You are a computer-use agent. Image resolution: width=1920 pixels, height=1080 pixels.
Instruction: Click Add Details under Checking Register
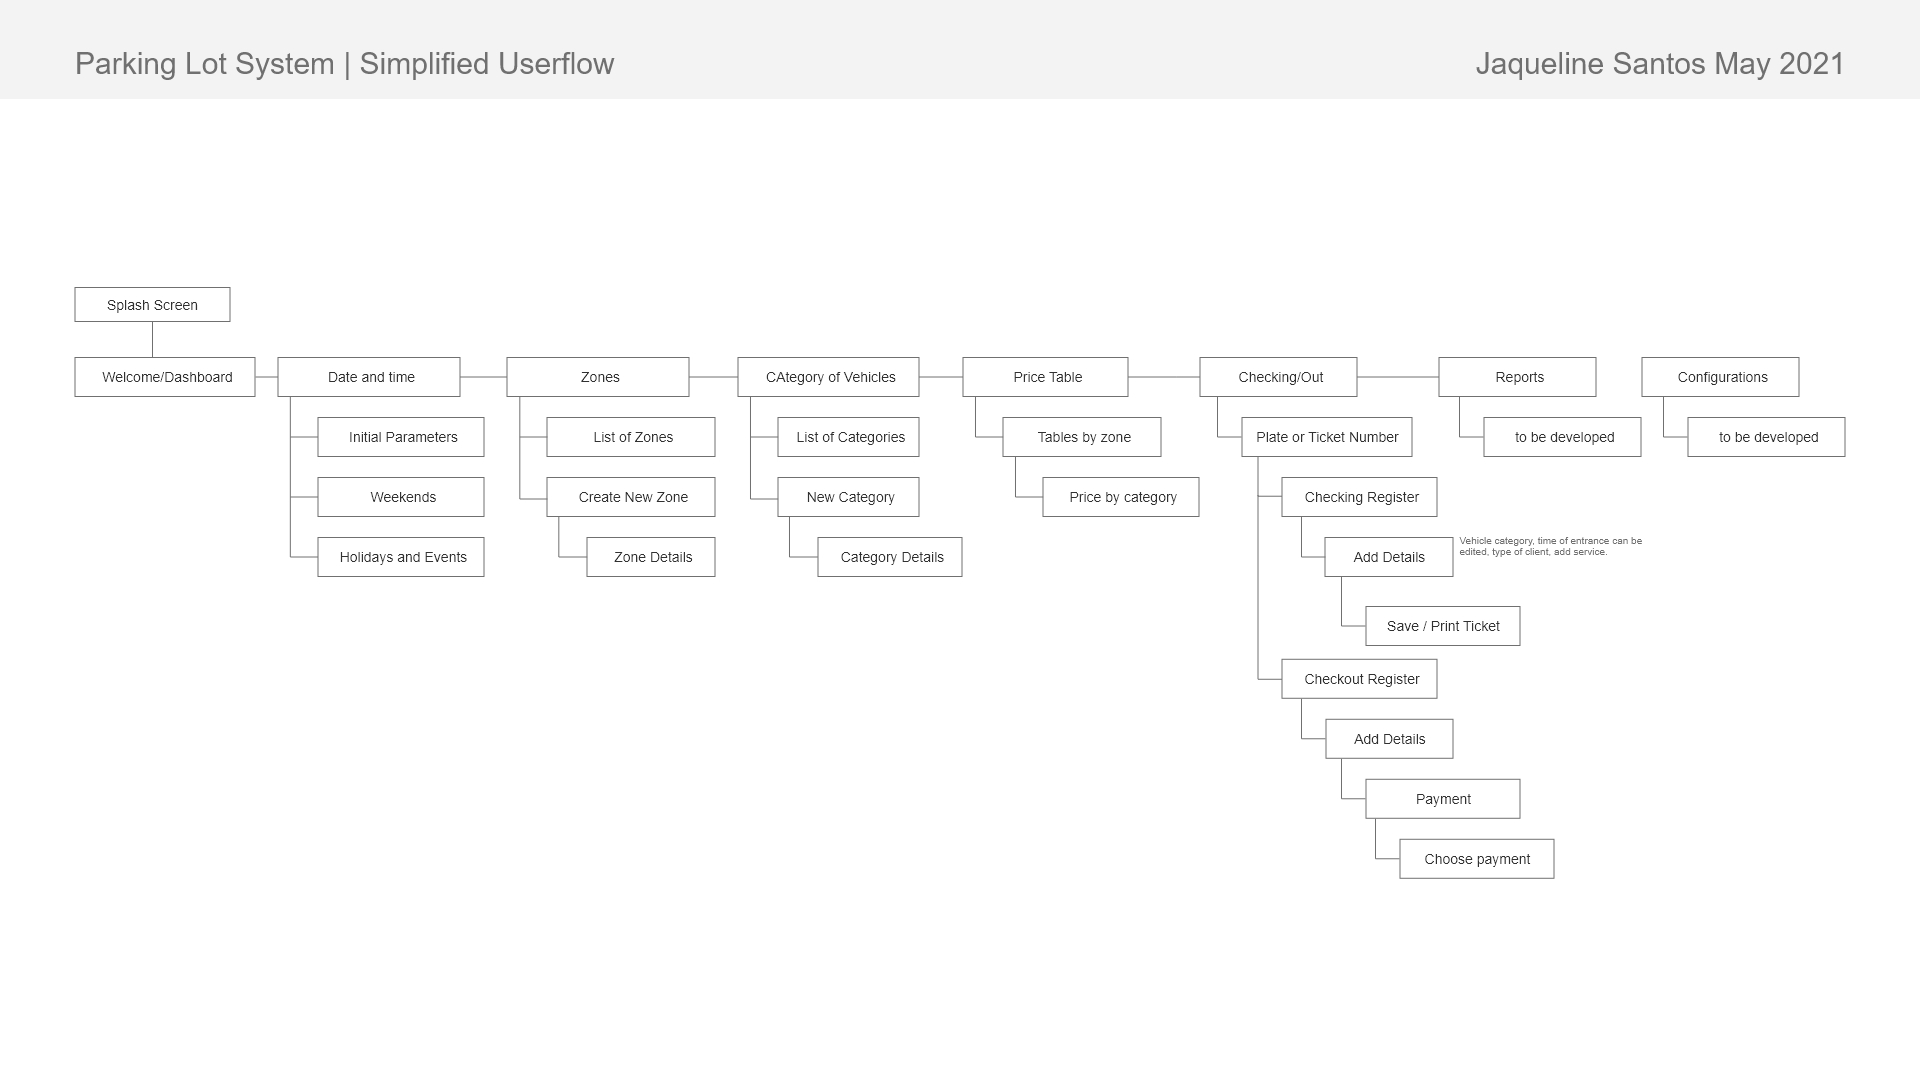pyautogui.click(x=1389, y=557)
